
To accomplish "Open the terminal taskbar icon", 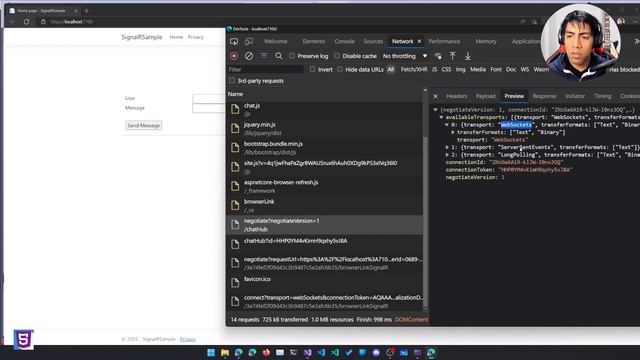I will 293,352.
